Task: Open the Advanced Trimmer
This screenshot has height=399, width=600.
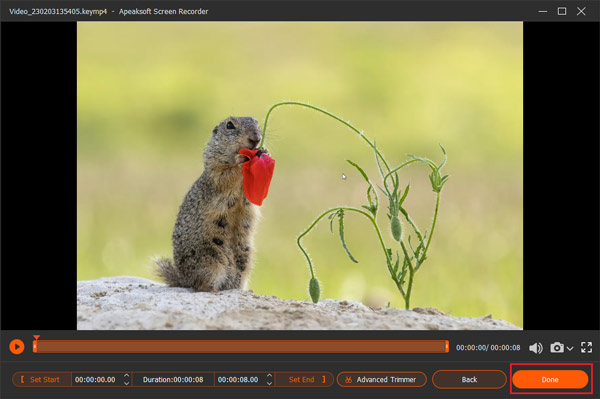Action: pyautogui.click(x=382, y=379)
